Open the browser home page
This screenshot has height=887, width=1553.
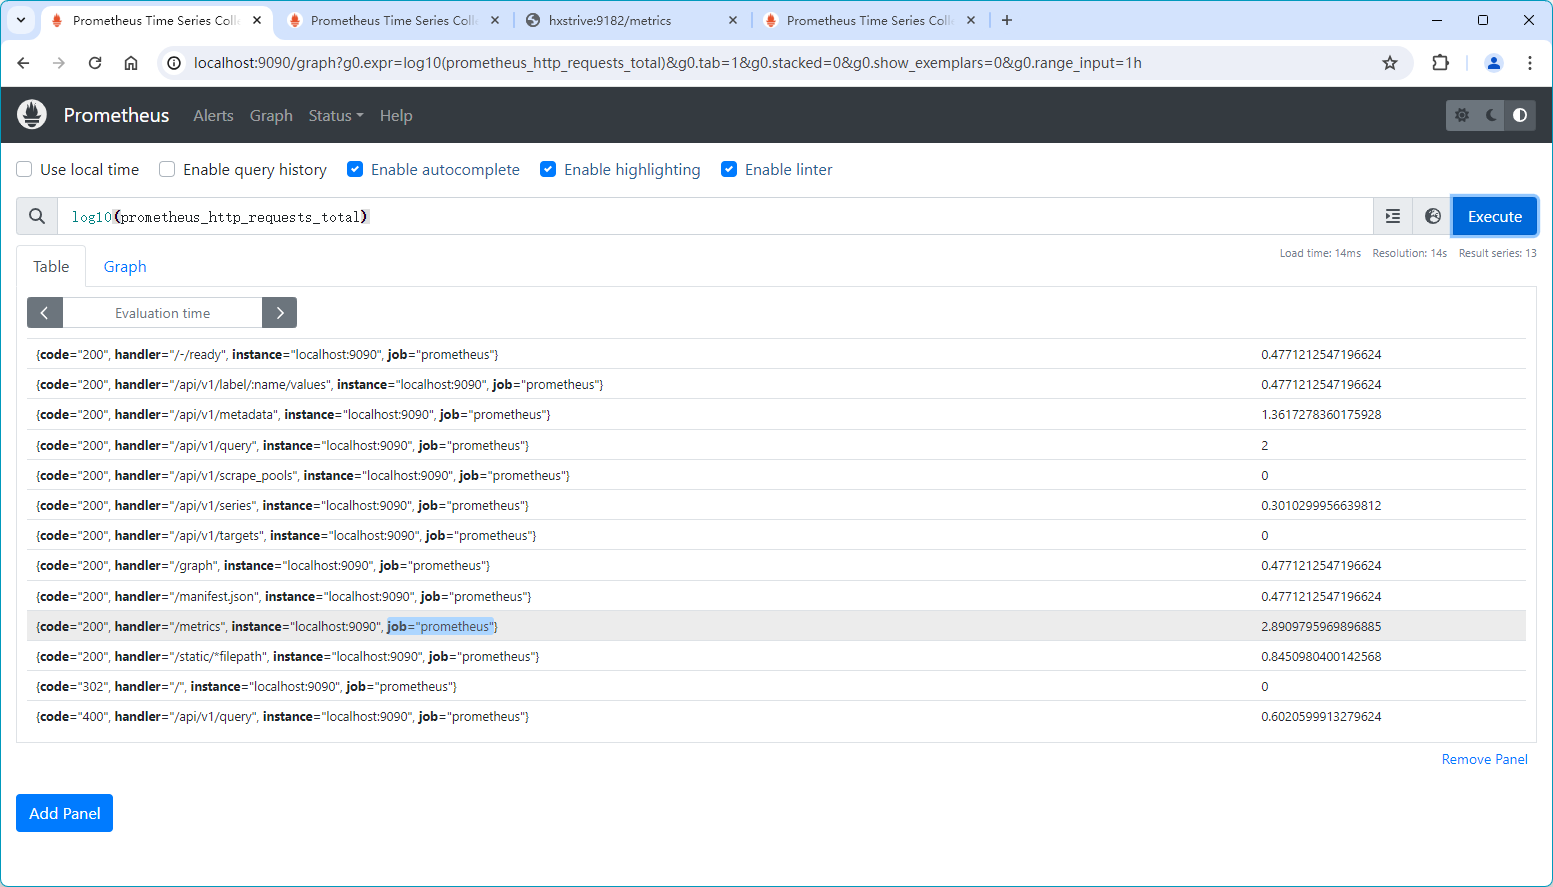coord(131,63)
